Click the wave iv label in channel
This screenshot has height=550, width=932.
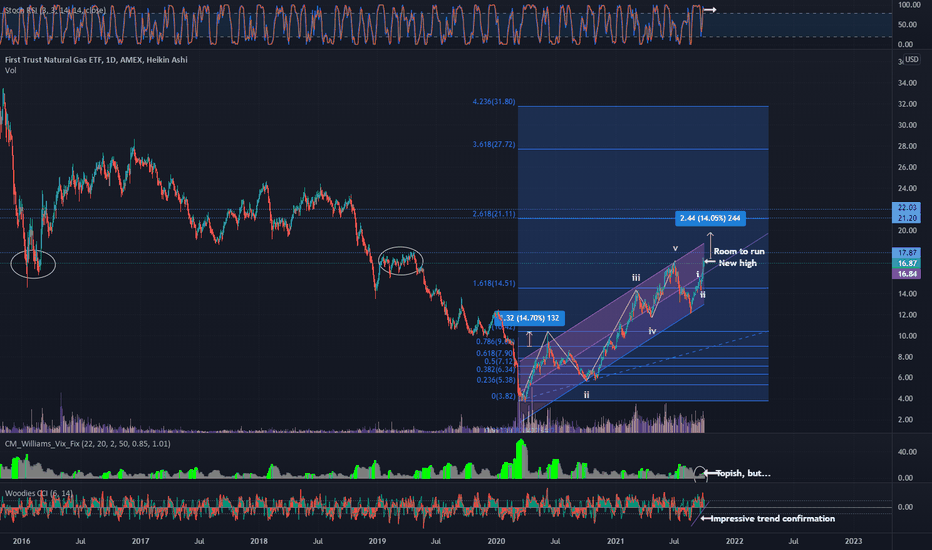(x=652, y=331)
